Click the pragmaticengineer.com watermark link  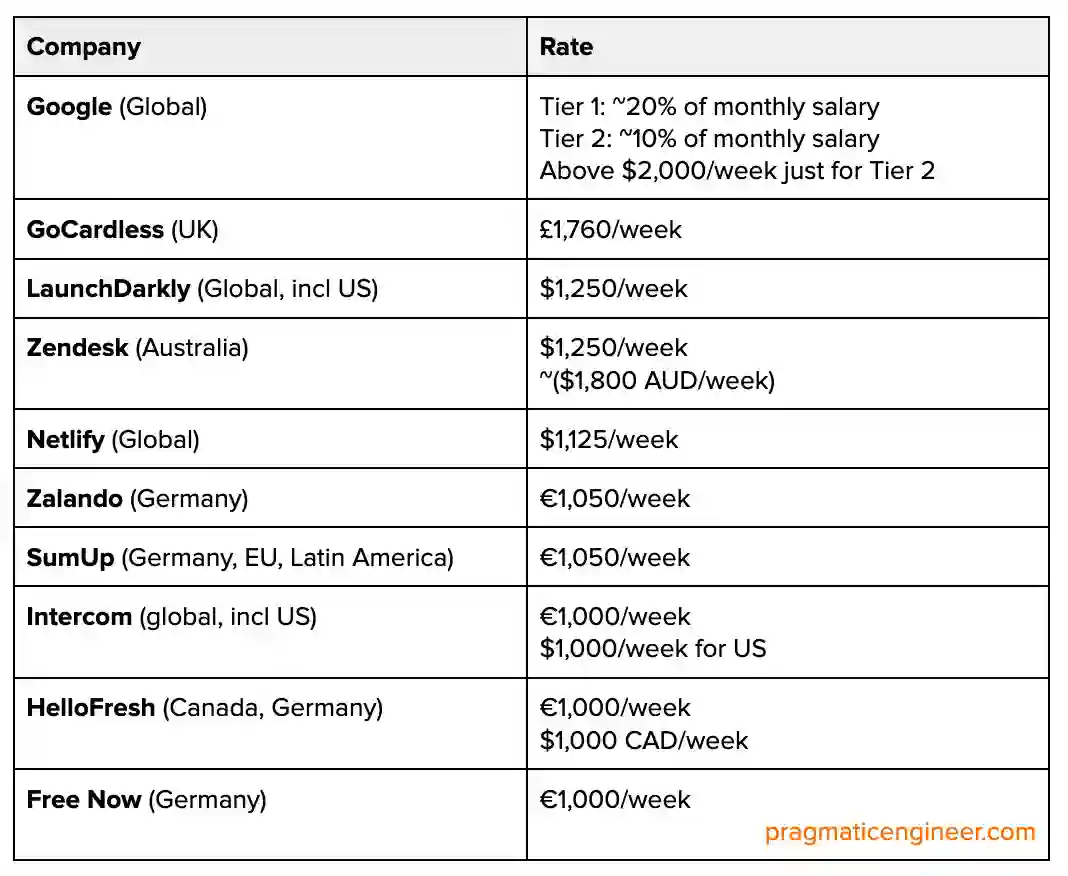pos(900,832)
